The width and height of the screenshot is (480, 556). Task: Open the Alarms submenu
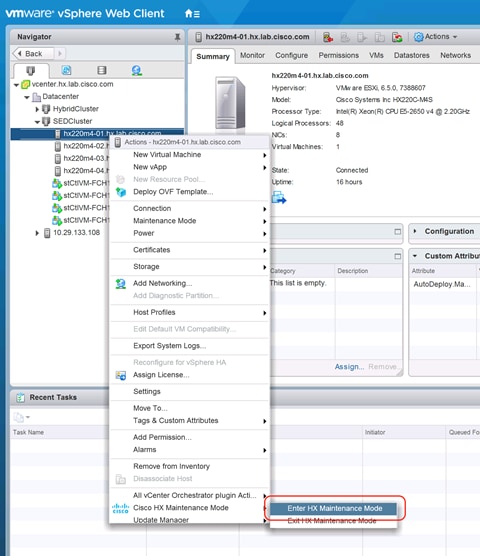190,450
